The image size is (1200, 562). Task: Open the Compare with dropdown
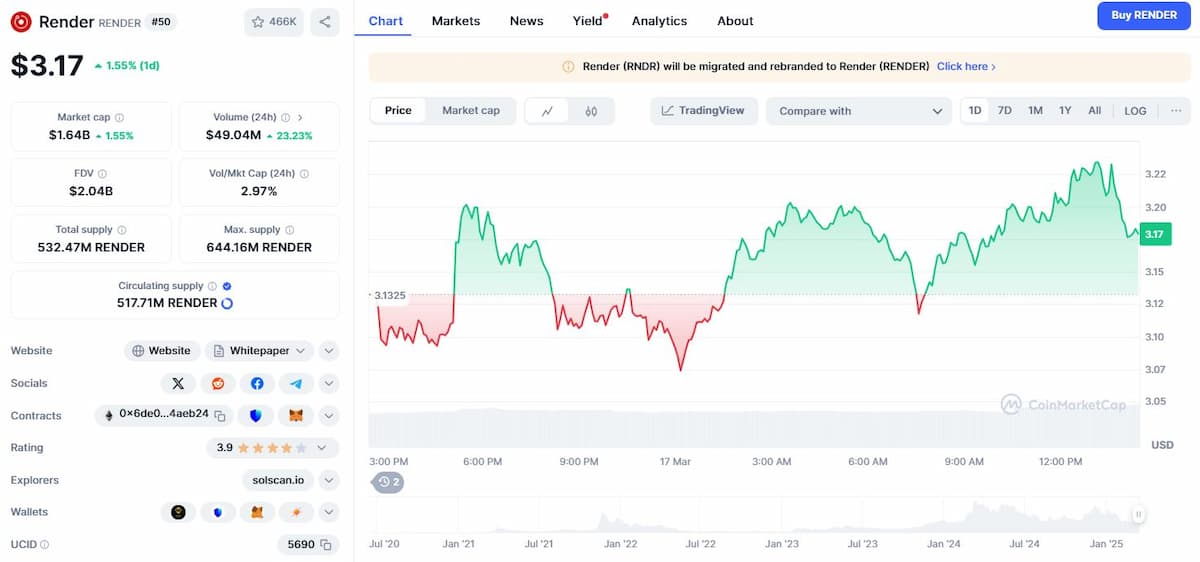point(860,111)
